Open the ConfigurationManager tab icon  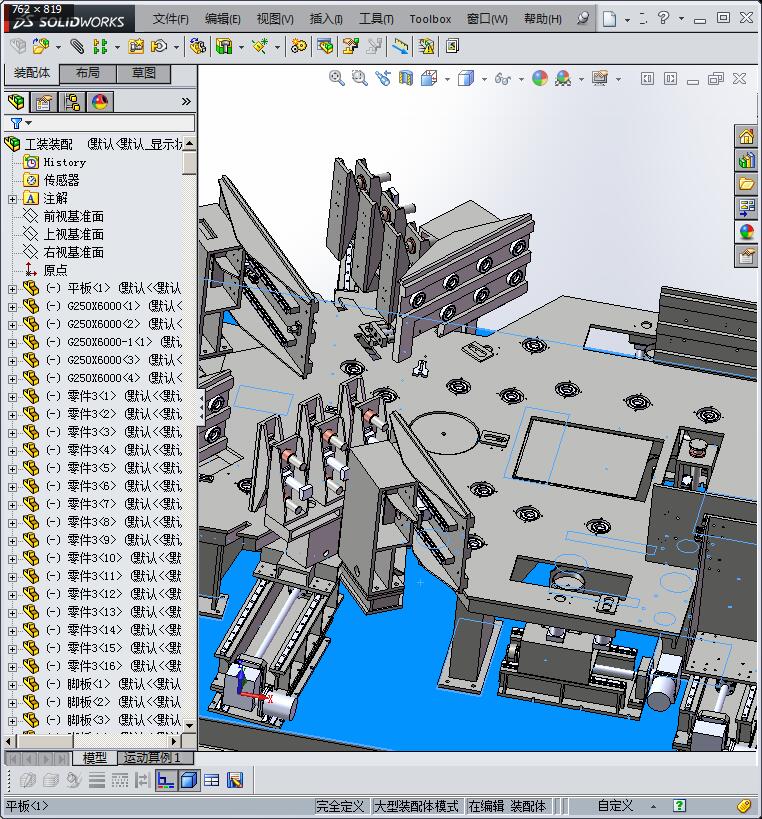(72, 101)
